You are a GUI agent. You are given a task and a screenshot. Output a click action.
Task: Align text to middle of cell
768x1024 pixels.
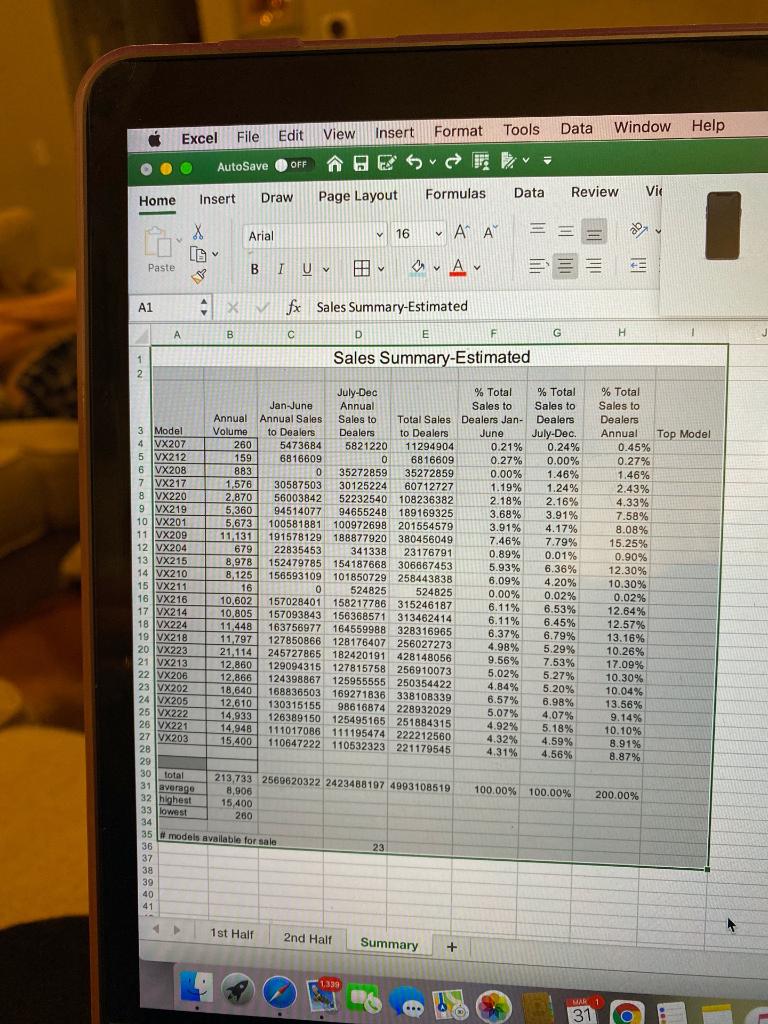coord(566,231)
